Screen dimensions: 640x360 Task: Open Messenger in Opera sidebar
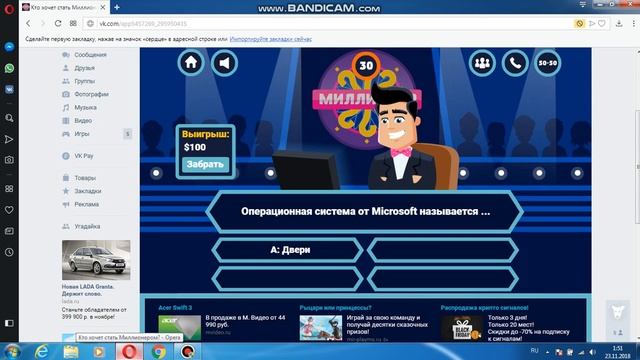click(9, 47)
